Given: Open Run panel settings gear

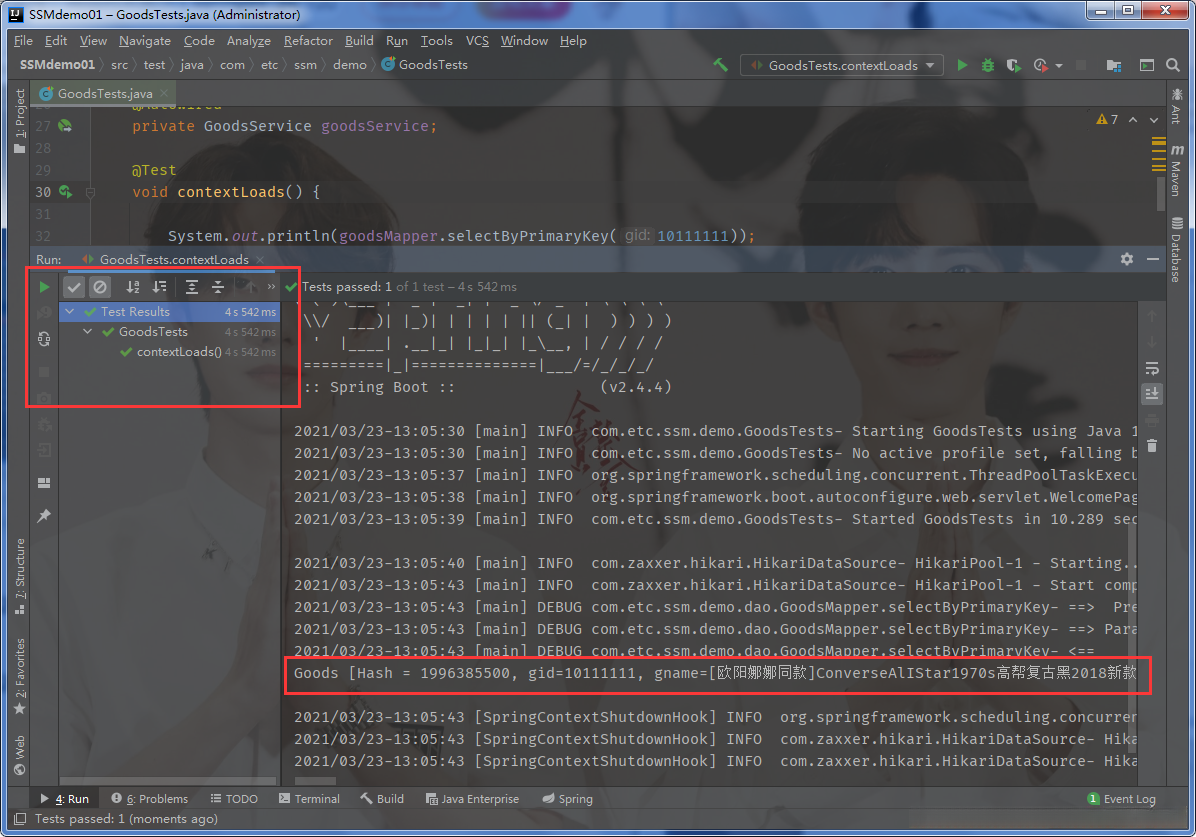Looking at the screenshot, I should [1127, 259].
